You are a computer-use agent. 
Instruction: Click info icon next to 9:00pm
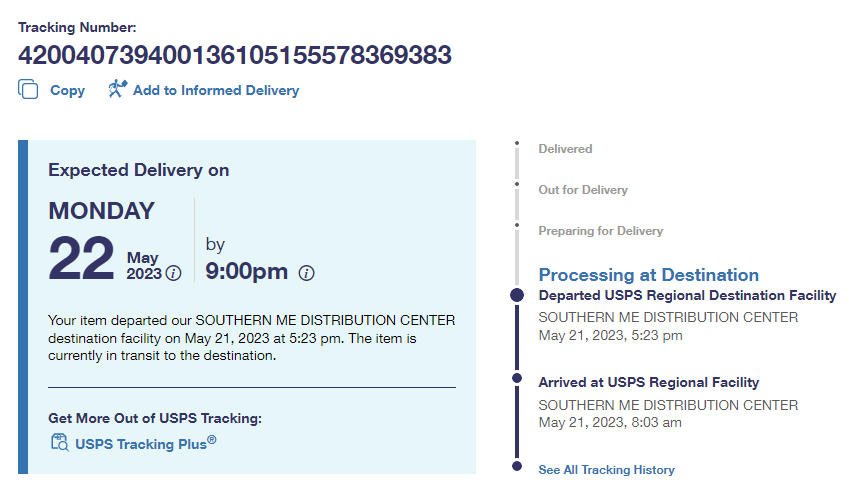click(307, 273)
